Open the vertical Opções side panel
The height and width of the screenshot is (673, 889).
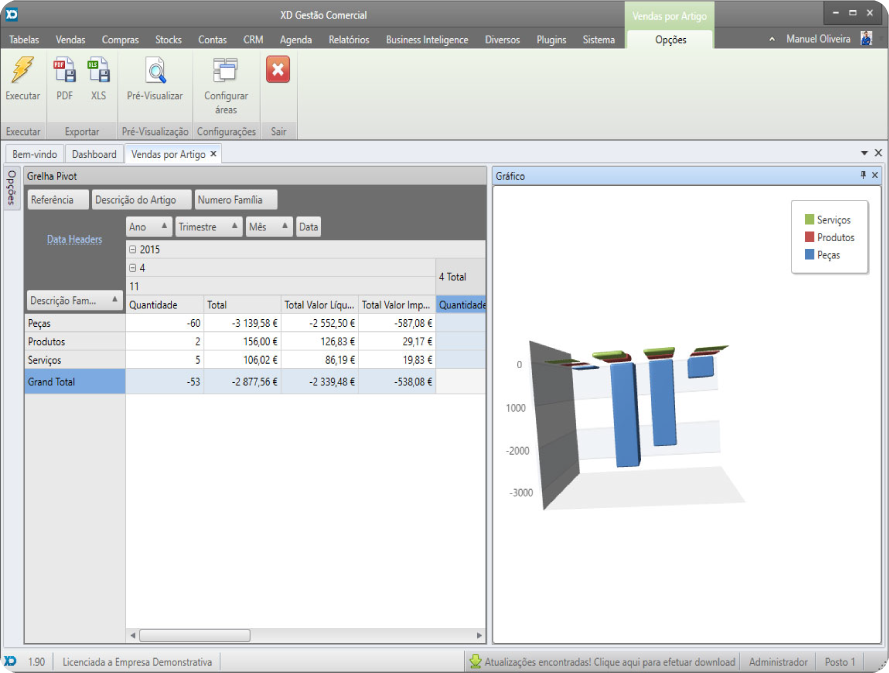click(12, 188)
